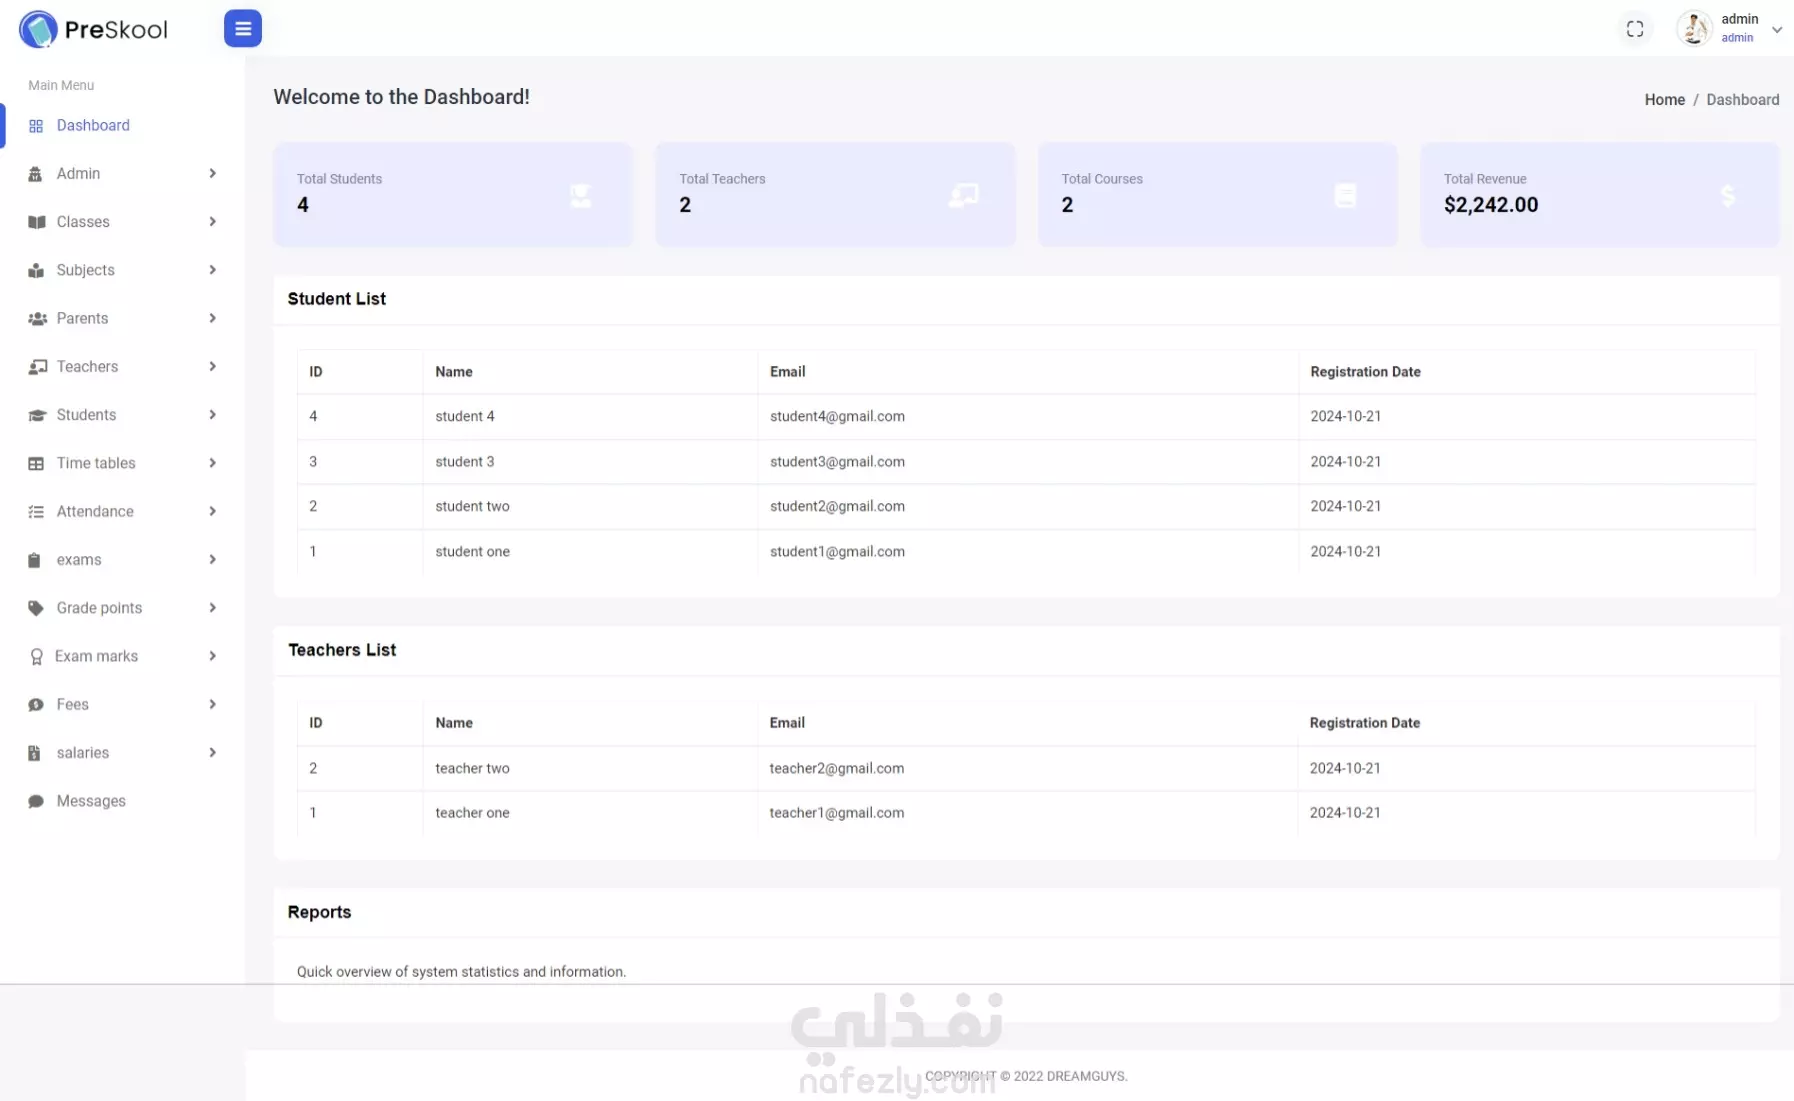
Task: Click the admin avatar picture
Action: pos(1694,28)
